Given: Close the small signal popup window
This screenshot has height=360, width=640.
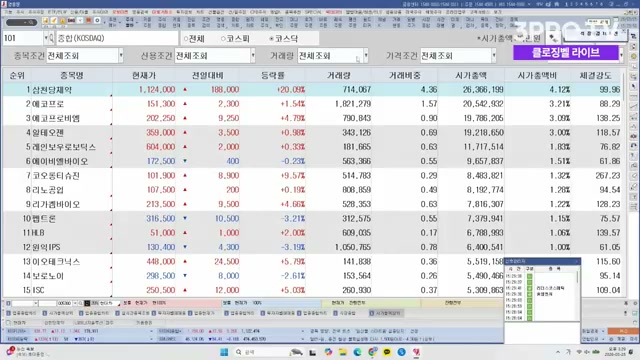Looking at the screenshot, I should point(577,261).
